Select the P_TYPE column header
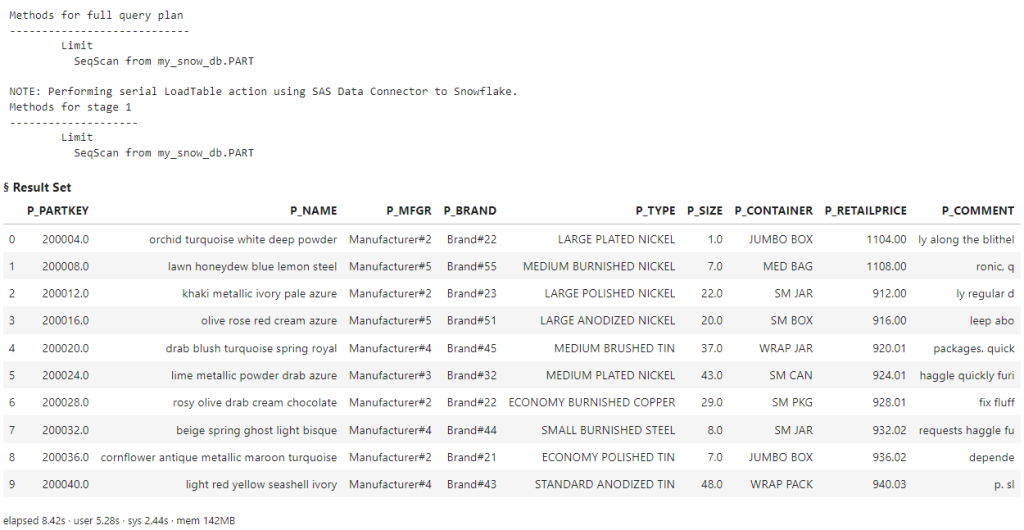 (x=655, y=211)
